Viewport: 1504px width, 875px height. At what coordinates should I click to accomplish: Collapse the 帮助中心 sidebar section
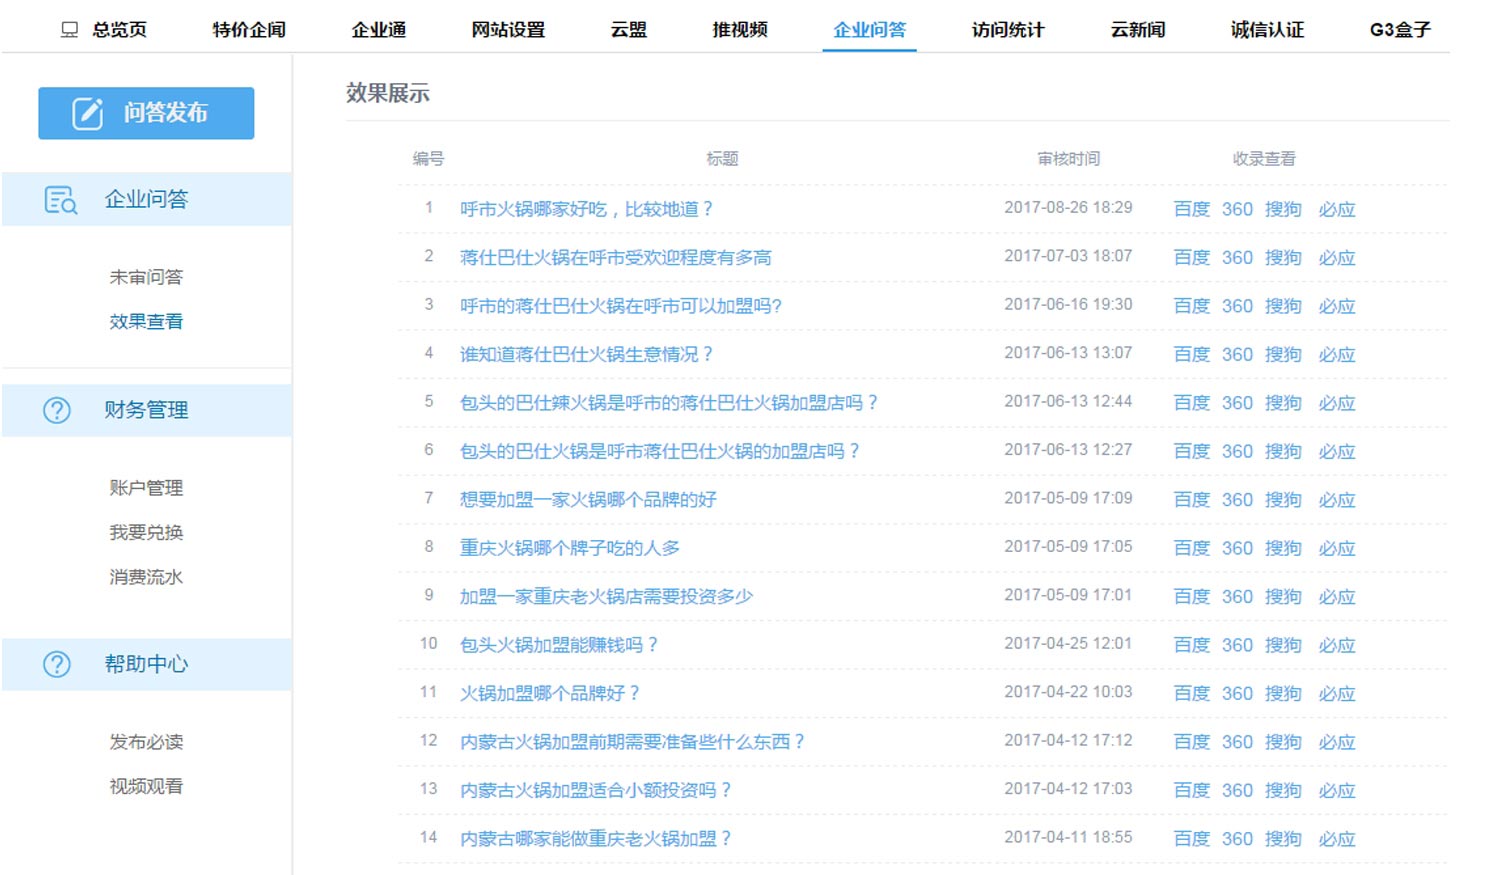147,664
